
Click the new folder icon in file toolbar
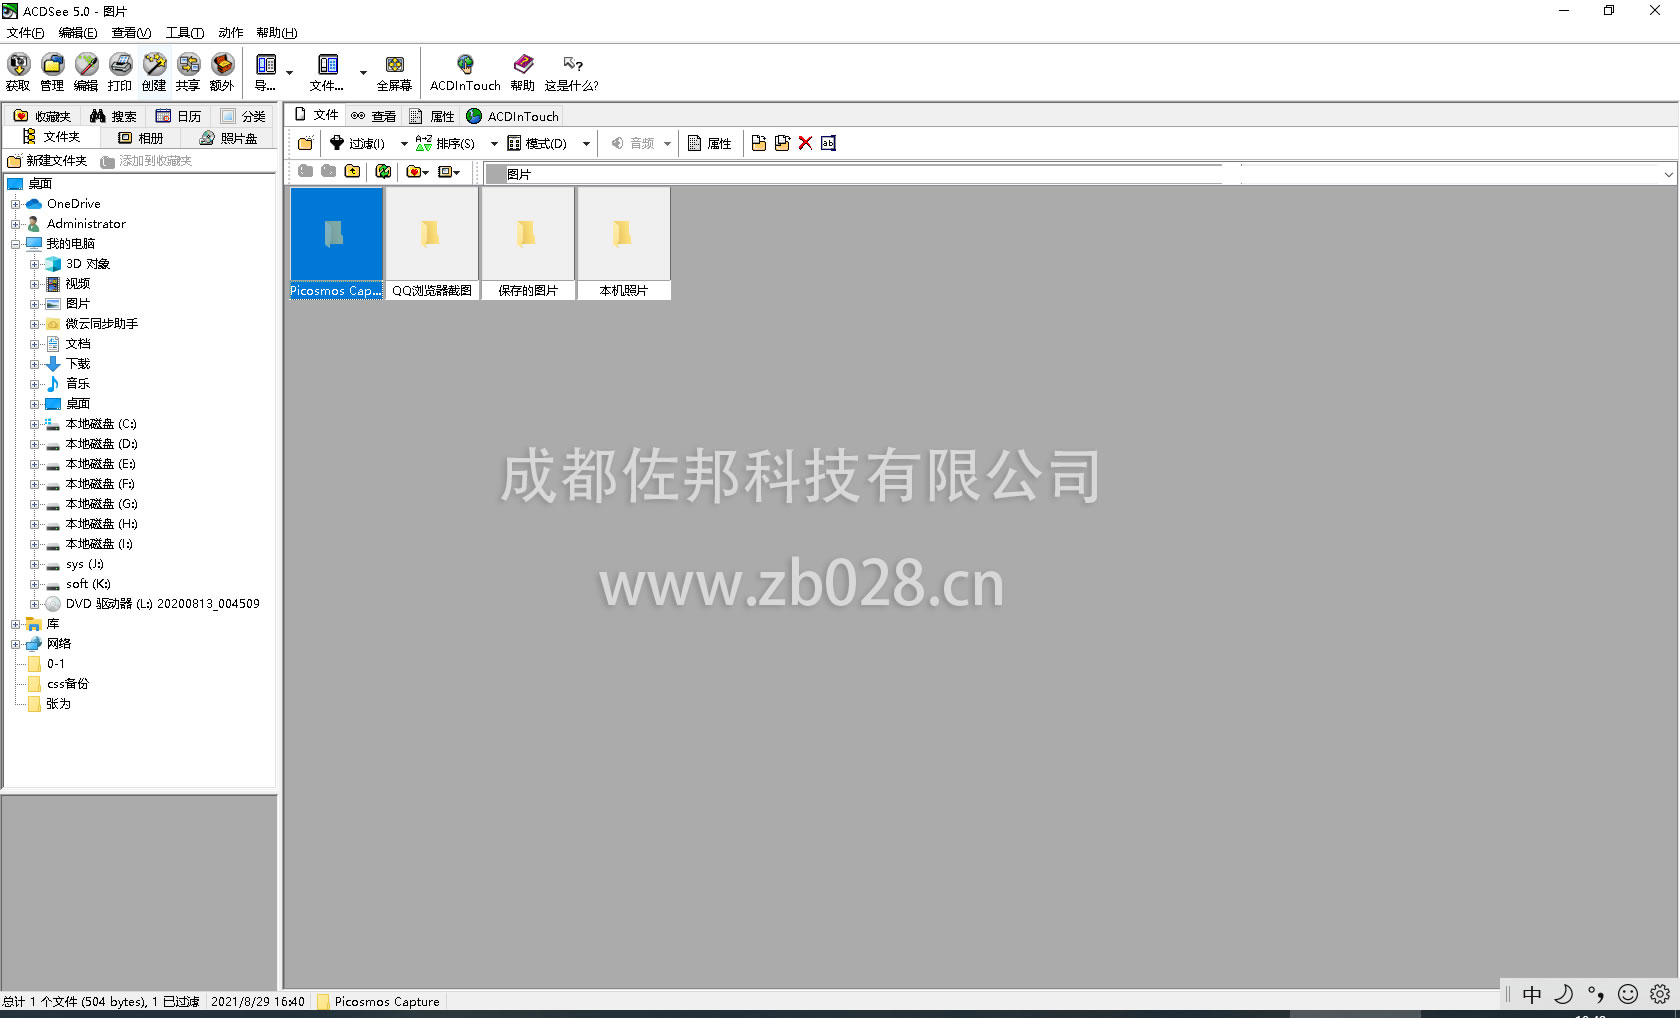305,143
